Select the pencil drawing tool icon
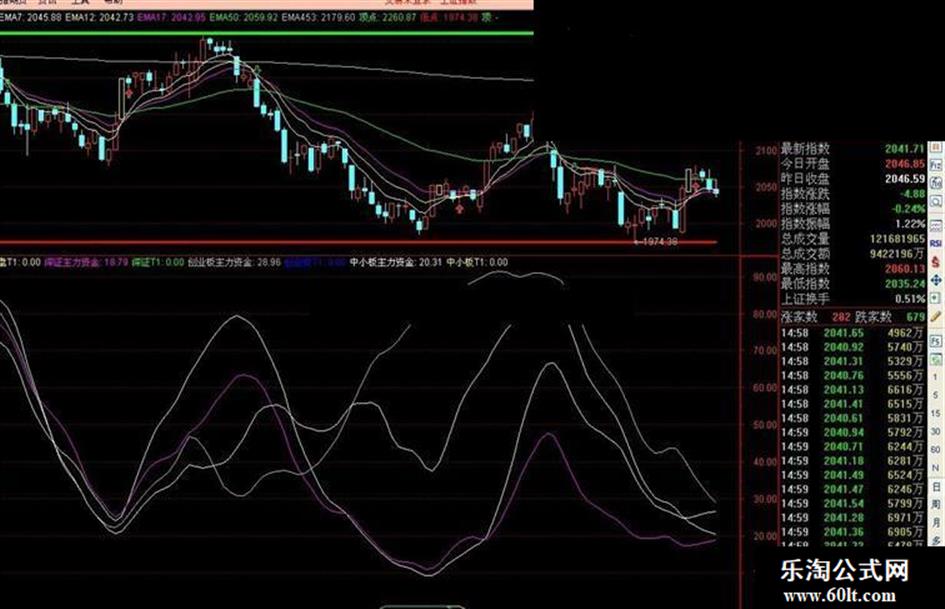 click(x=936, y=317)
